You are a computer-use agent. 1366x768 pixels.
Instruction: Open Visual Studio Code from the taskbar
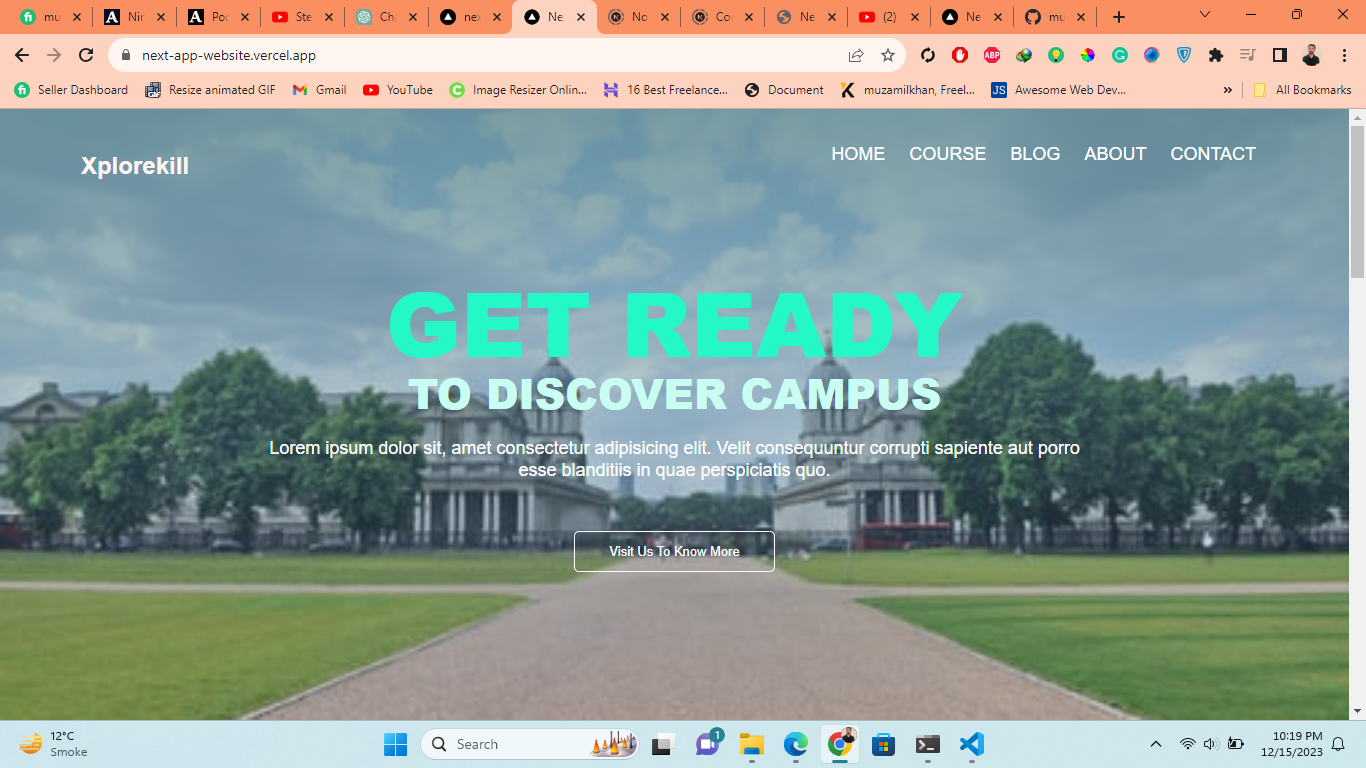(971, 744)
